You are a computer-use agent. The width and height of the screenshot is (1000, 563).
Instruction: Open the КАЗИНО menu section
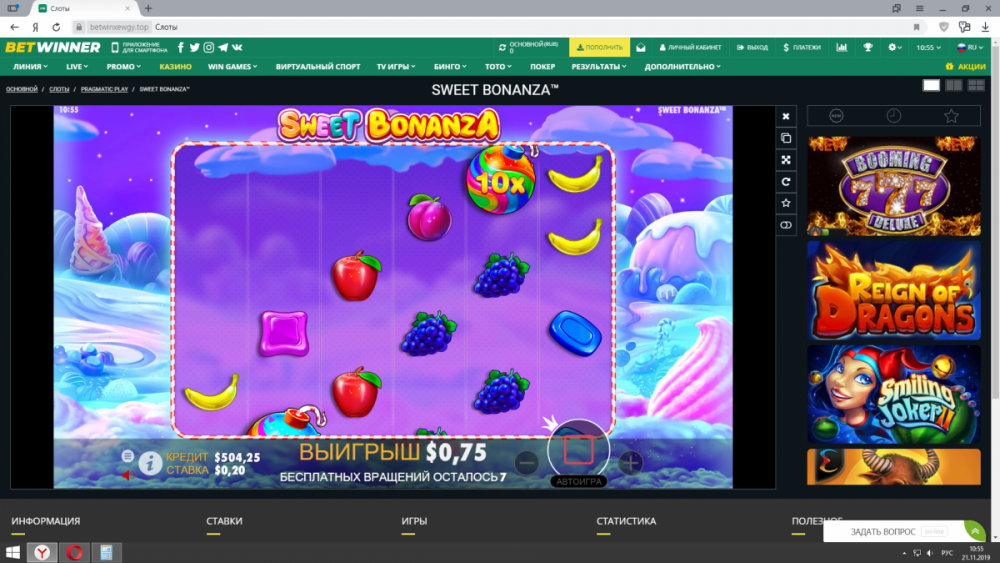175,67
